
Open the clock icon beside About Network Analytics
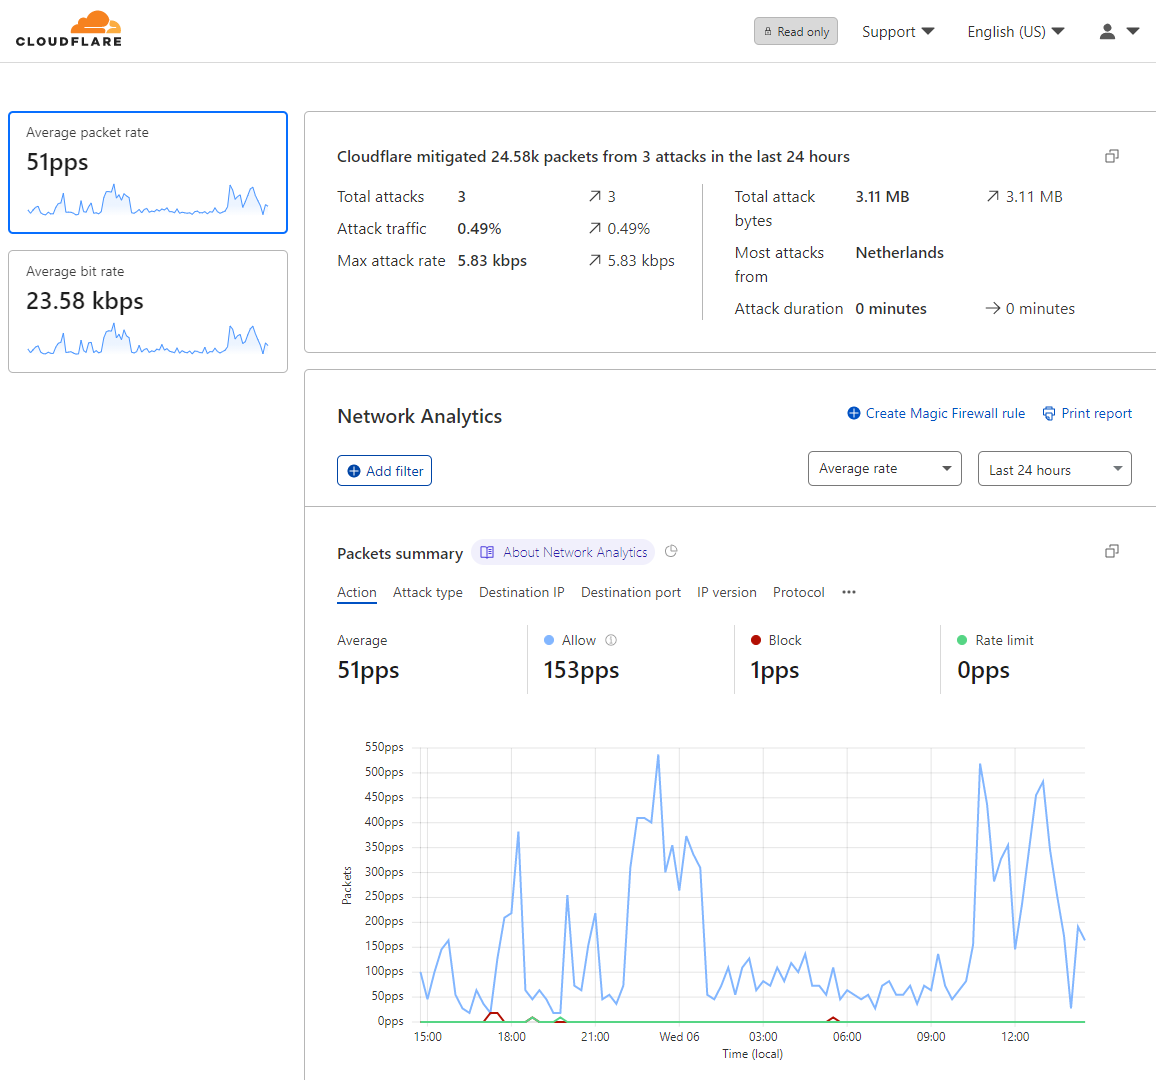click(670, 551)
